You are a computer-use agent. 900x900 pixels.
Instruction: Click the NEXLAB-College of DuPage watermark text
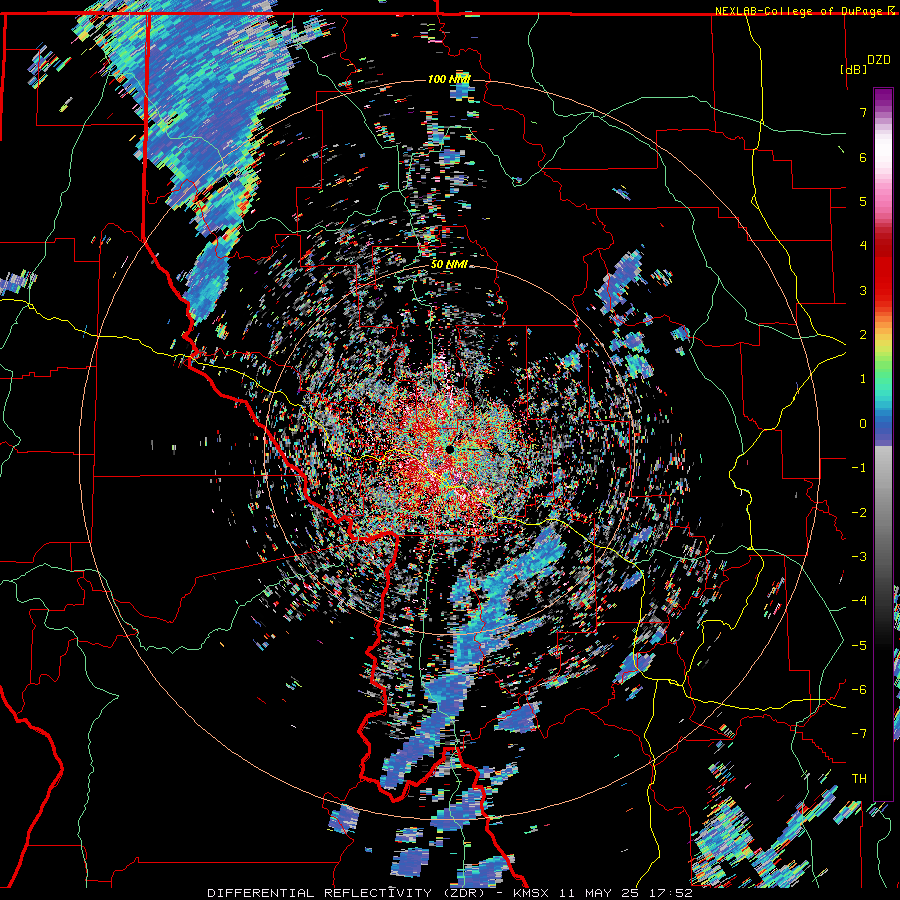(799, 11)
